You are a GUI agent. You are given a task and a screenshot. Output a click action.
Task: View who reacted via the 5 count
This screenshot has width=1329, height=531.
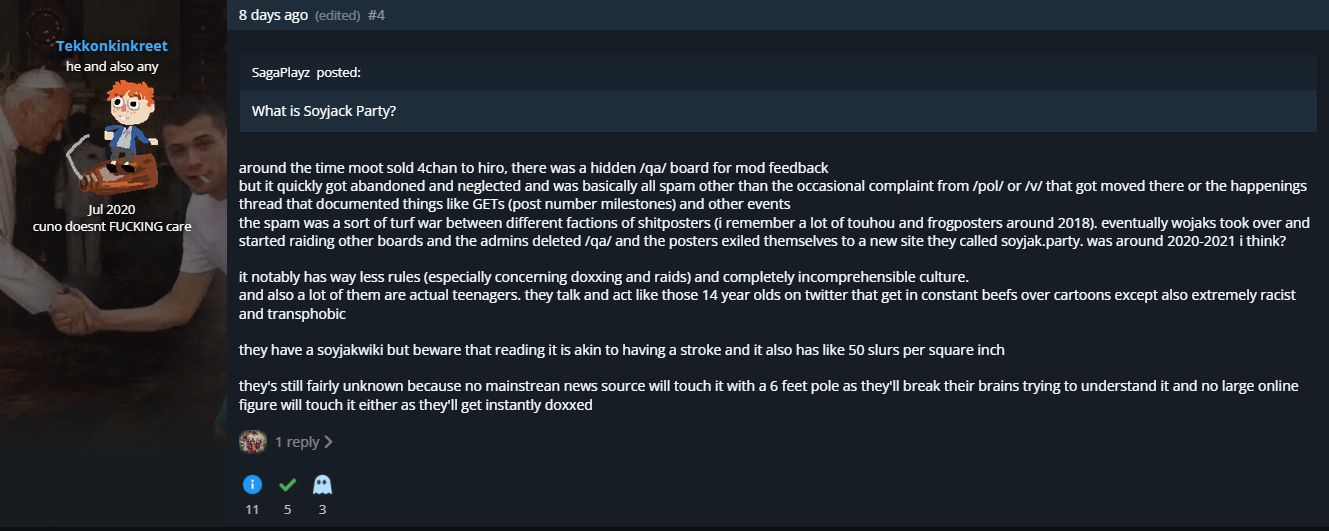click(287, 509)
